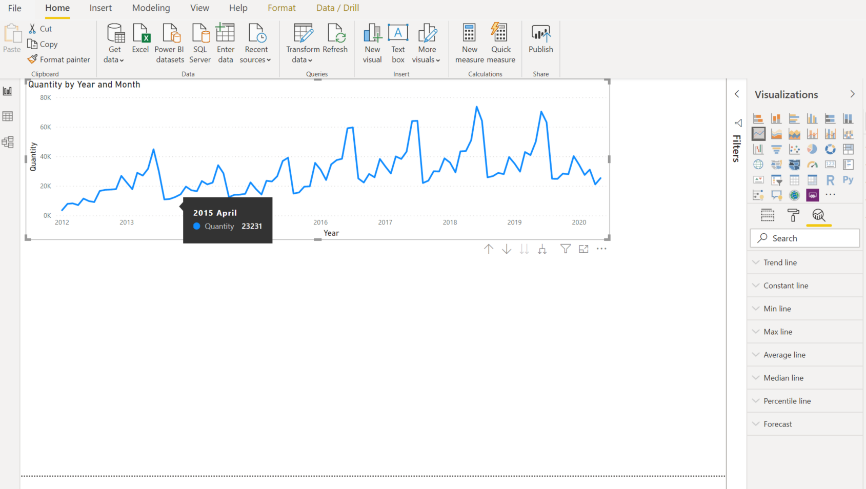Switch to Report view in left sidebar
866x489 pixels.
(8, 91)
